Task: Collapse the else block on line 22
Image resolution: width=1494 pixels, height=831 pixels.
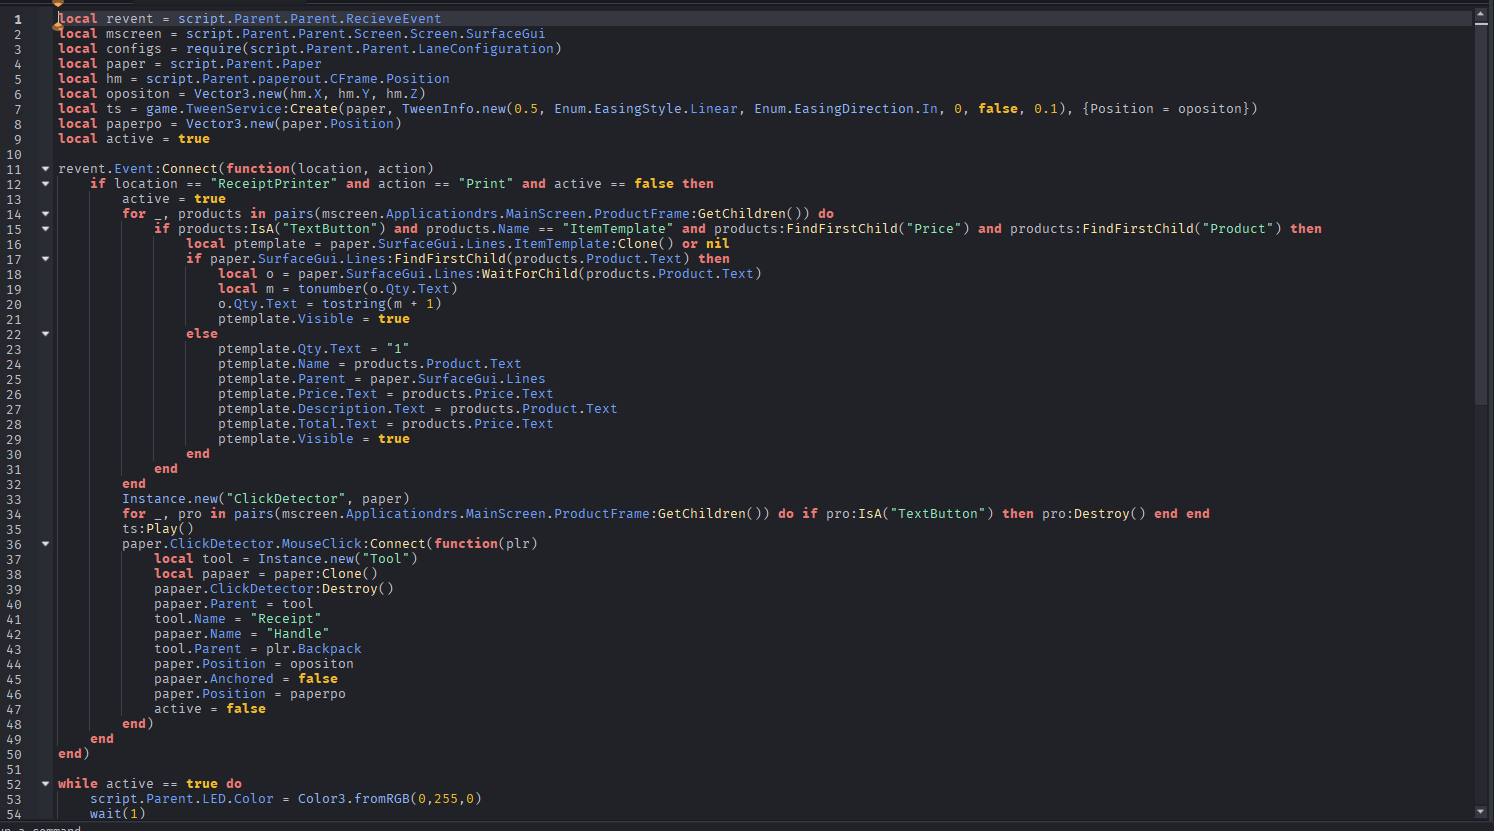Action: click(45, 334)
